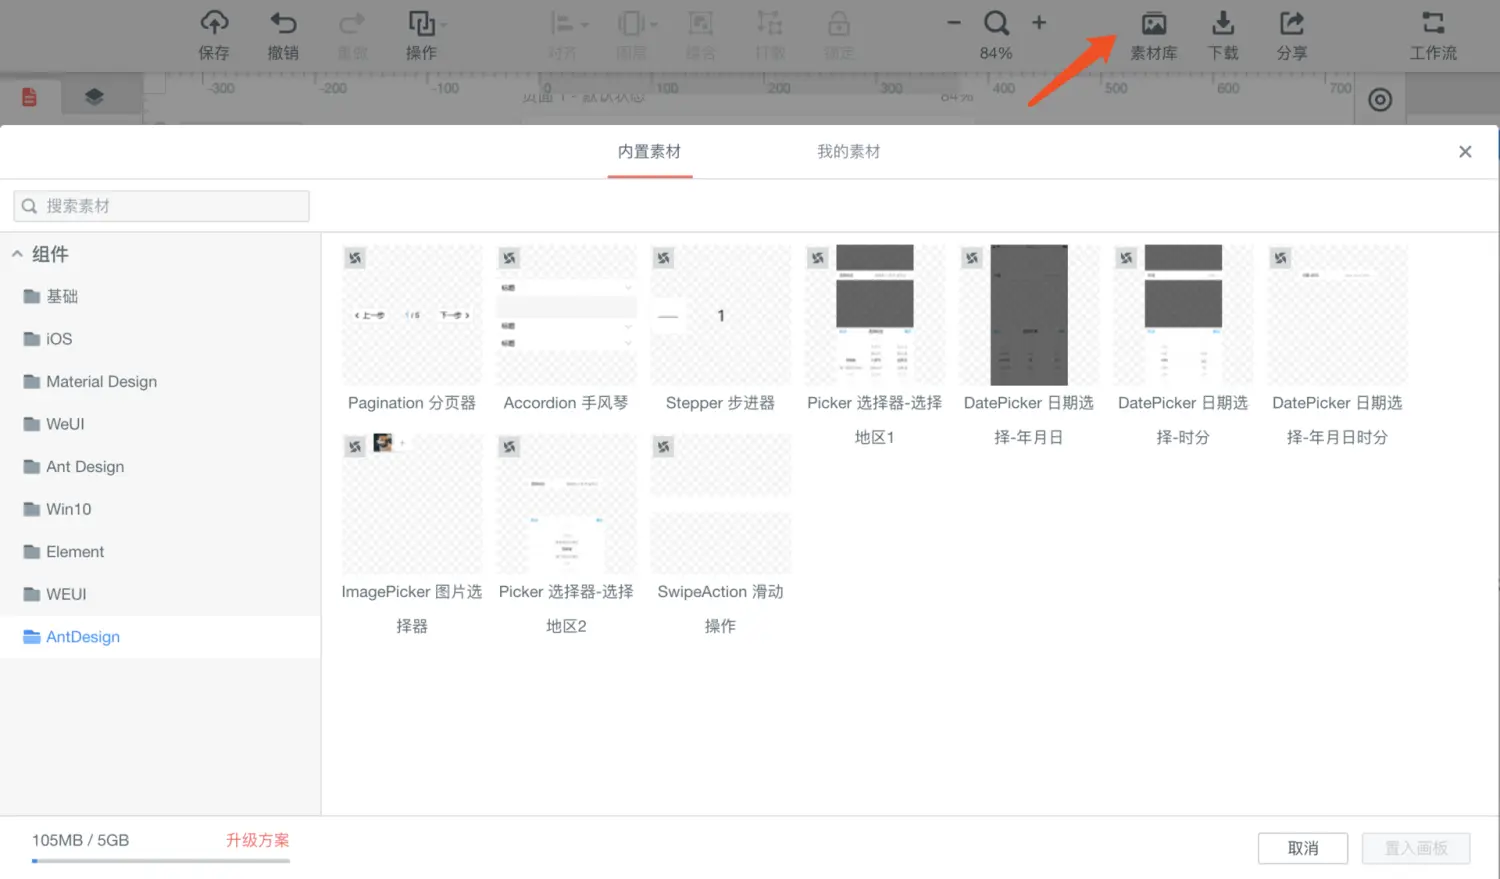
Task: Zoom in using the plus icon
Action: pos(1039,22)
